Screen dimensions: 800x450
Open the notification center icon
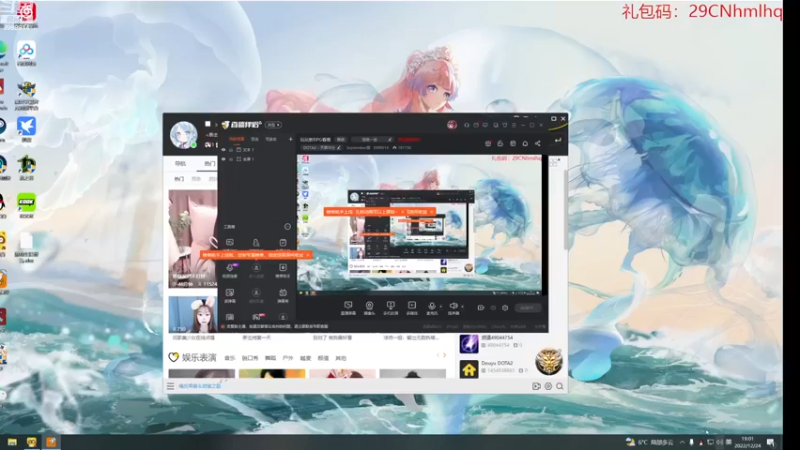770,442
